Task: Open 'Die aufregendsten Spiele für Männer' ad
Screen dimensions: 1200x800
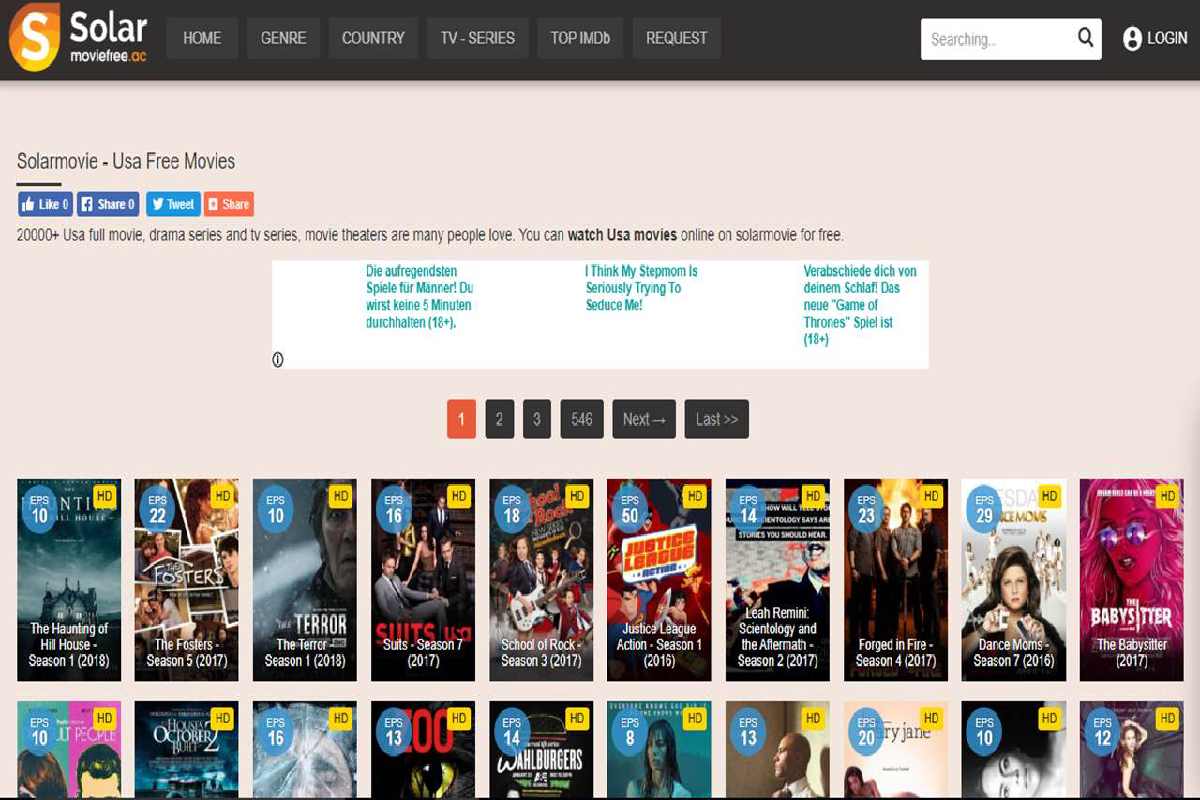Action: (419, 297)
